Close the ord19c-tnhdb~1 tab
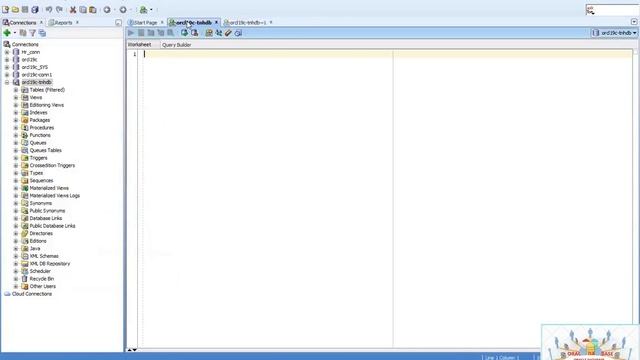640x360 pixels. pos(271,22)
